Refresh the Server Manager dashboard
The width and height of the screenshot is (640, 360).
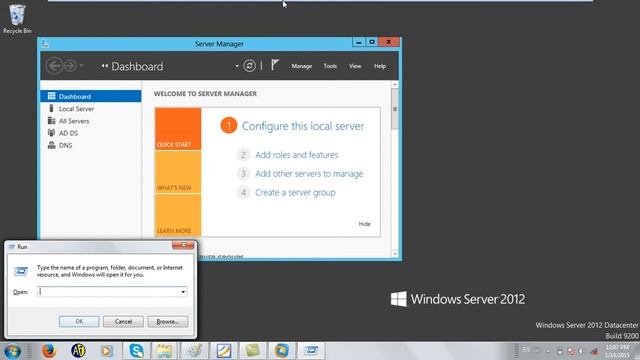coord(249,66)
